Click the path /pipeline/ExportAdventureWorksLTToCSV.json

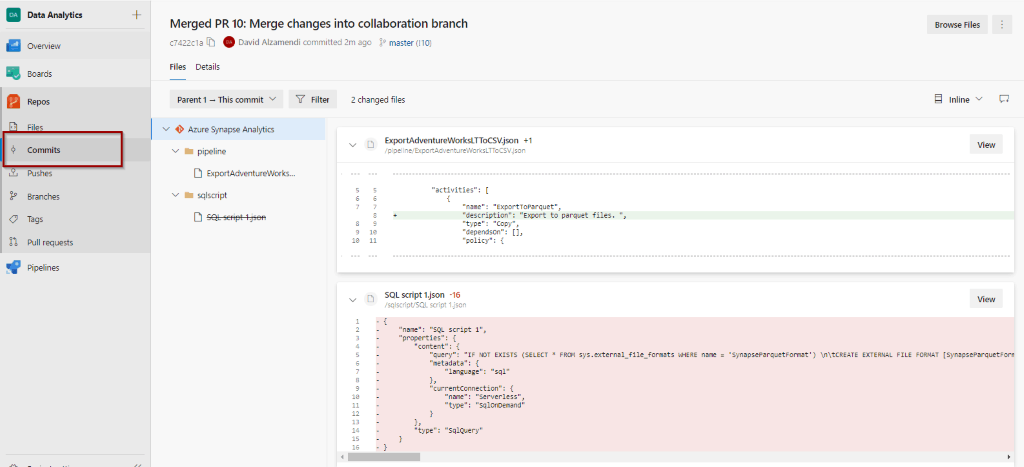(455, 150)
